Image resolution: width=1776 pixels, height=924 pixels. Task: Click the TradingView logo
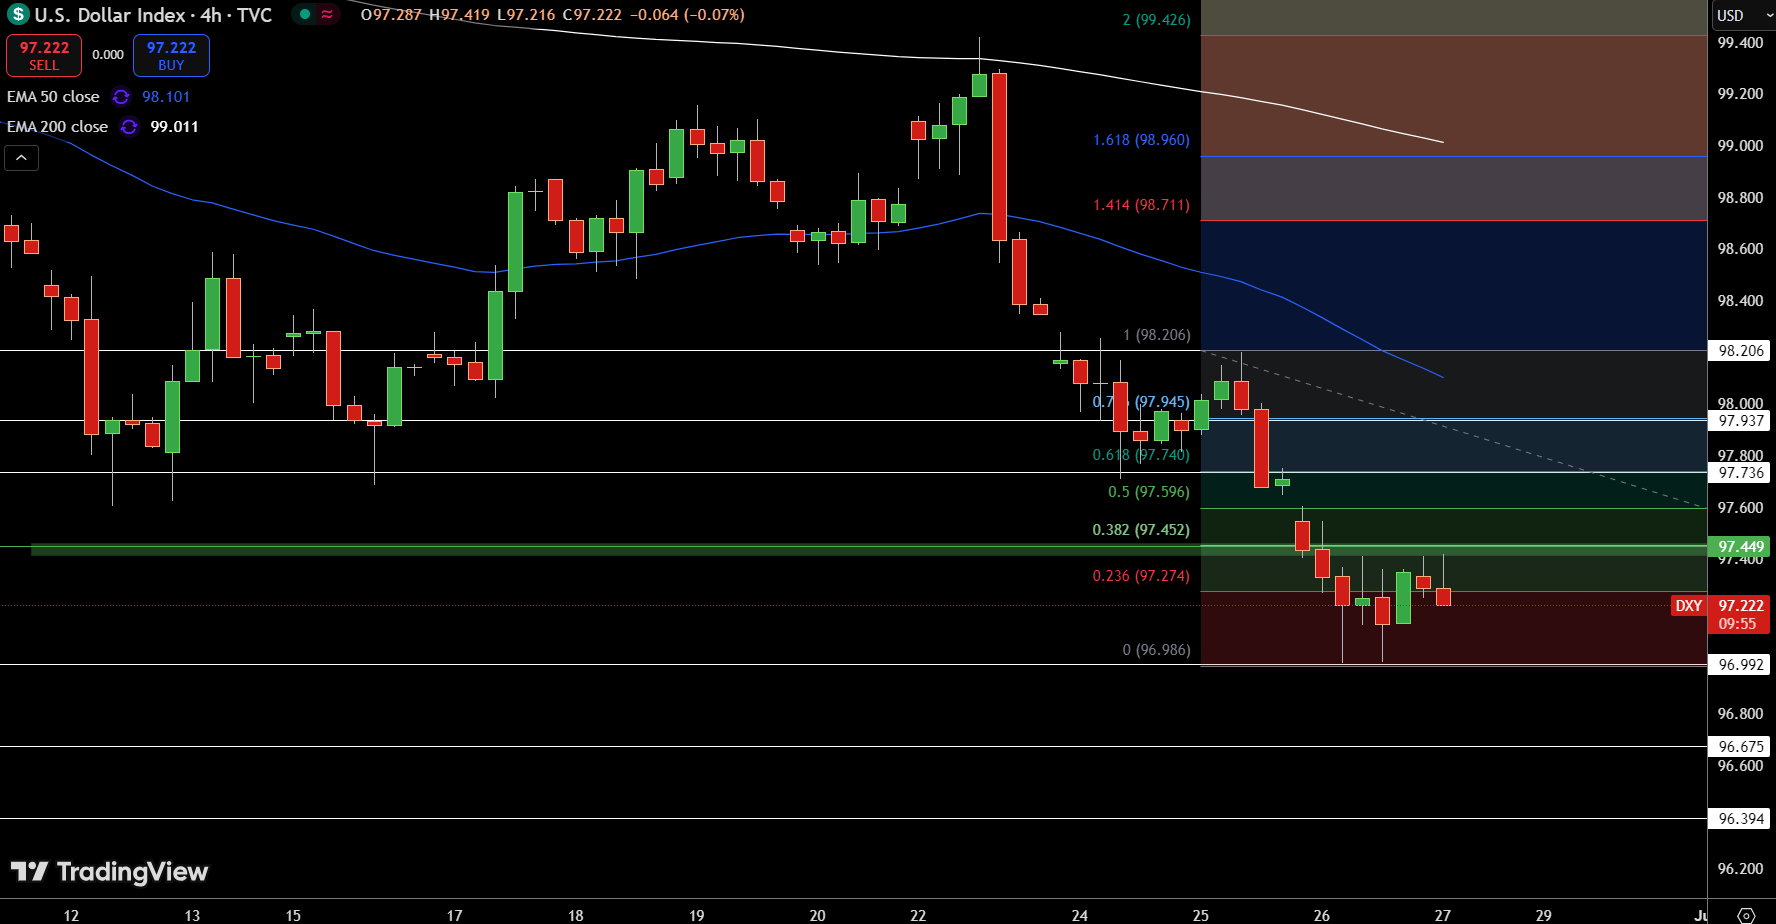point(109,872)
